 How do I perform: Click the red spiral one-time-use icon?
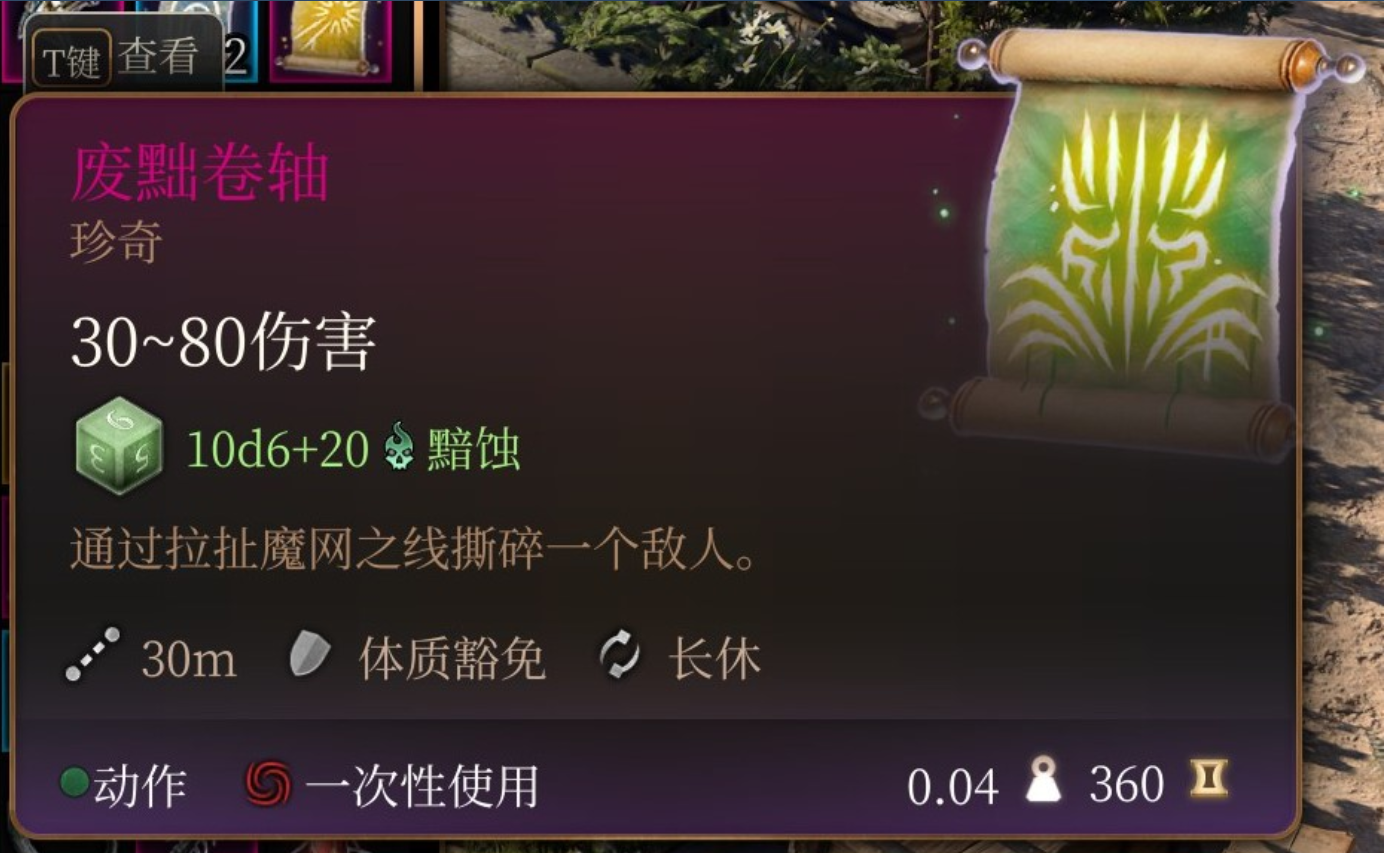(x=269, y=784)
